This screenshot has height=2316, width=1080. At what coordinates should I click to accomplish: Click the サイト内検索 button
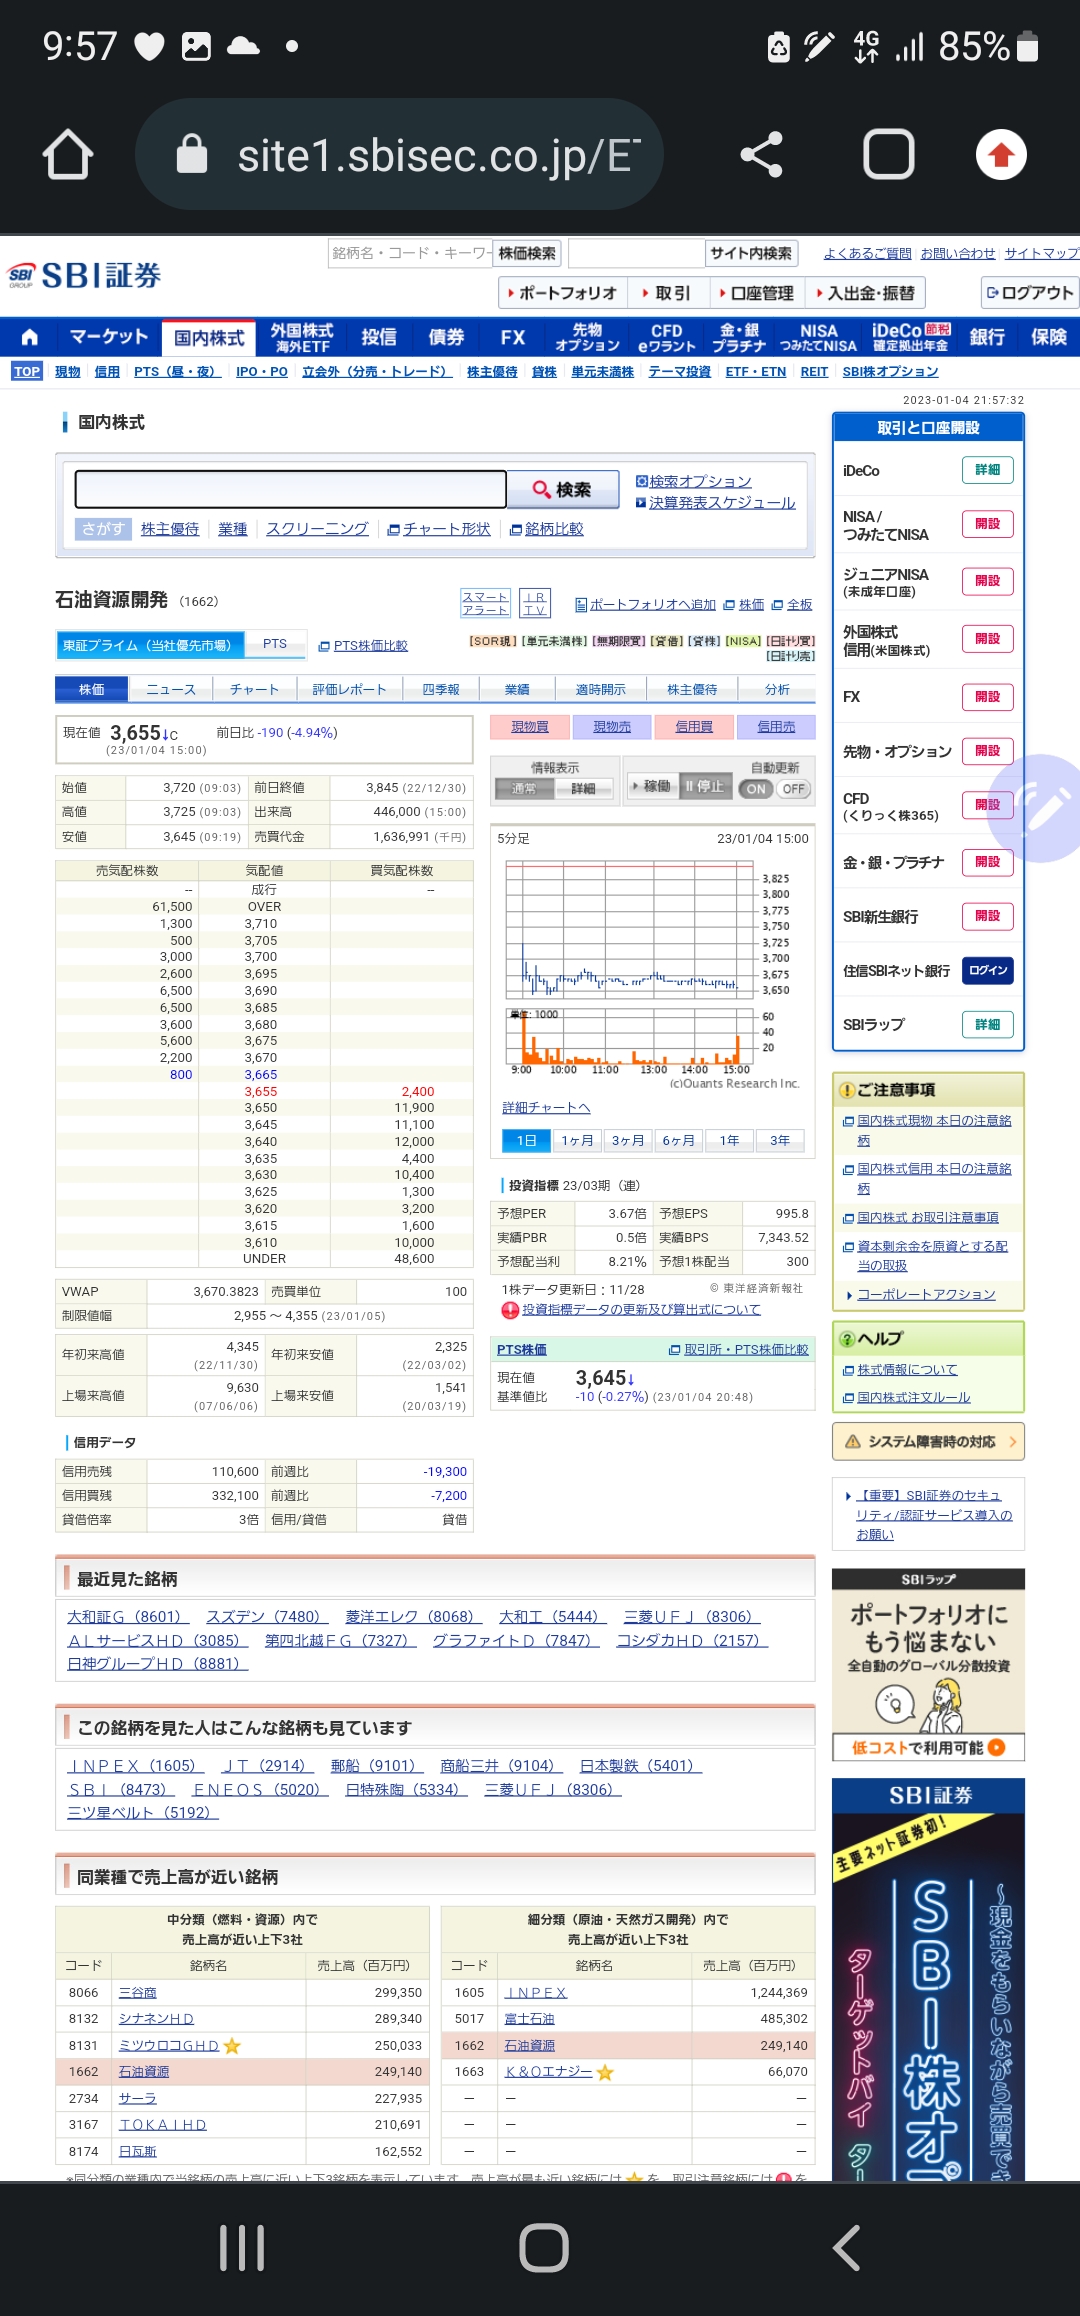coord(751,254)
